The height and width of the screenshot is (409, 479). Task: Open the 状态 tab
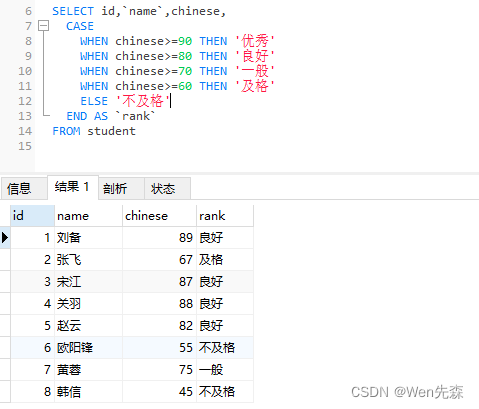[168, 189]
